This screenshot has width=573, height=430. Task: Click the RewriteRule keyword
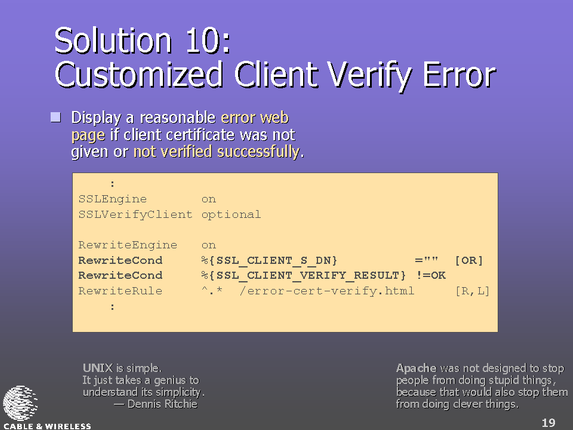click(120, 291)
